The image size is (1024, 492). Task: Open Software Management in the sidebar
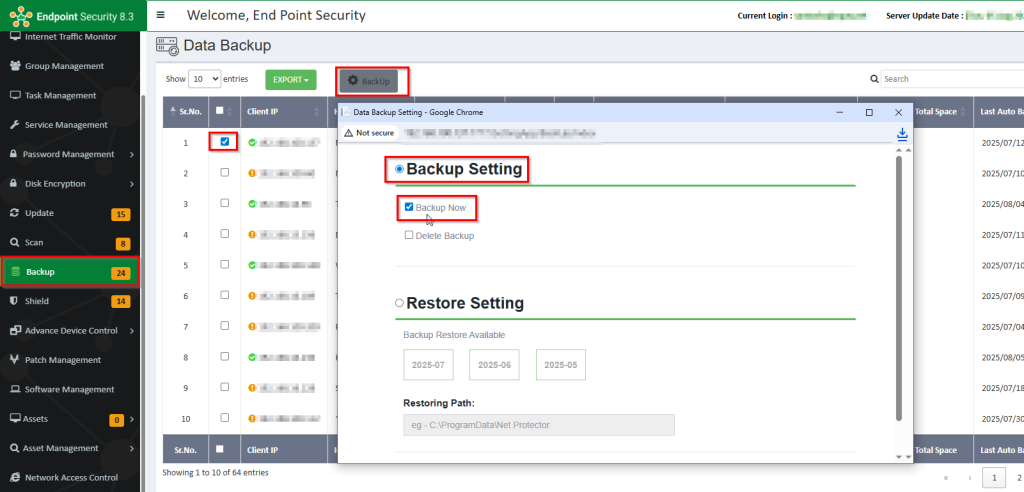[69, 389]
